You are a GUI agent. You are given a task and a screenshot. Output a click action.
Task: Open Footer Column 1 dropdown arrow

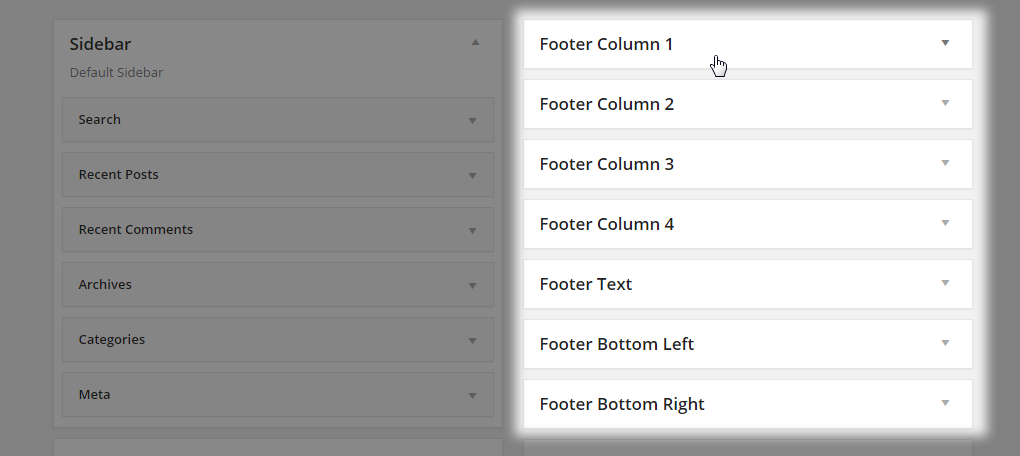coord(945,43)
